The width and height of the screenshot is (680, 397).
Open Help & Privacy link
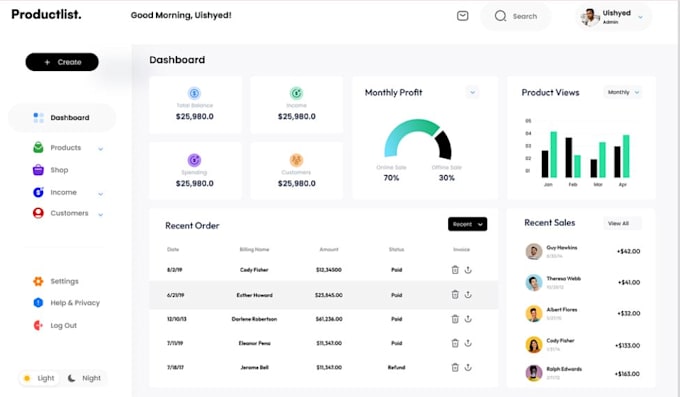coord(75,303)
